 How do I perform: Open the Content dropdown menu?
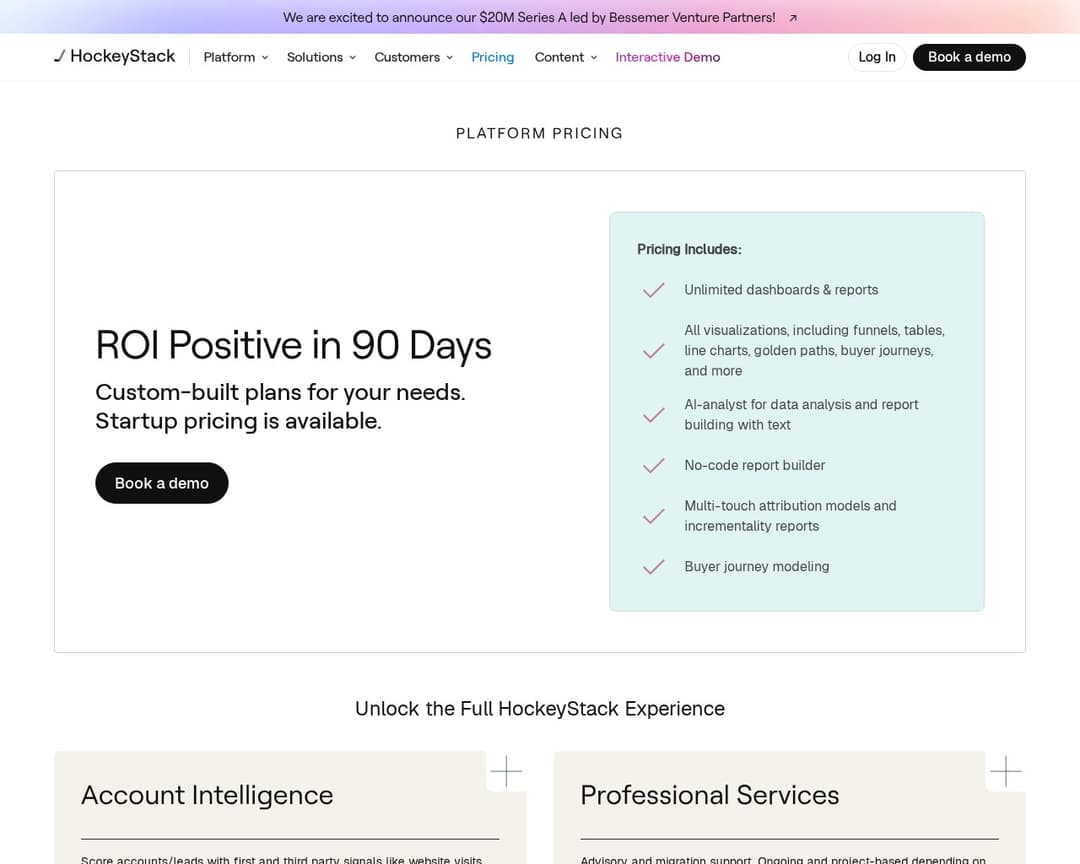(565, 57)
